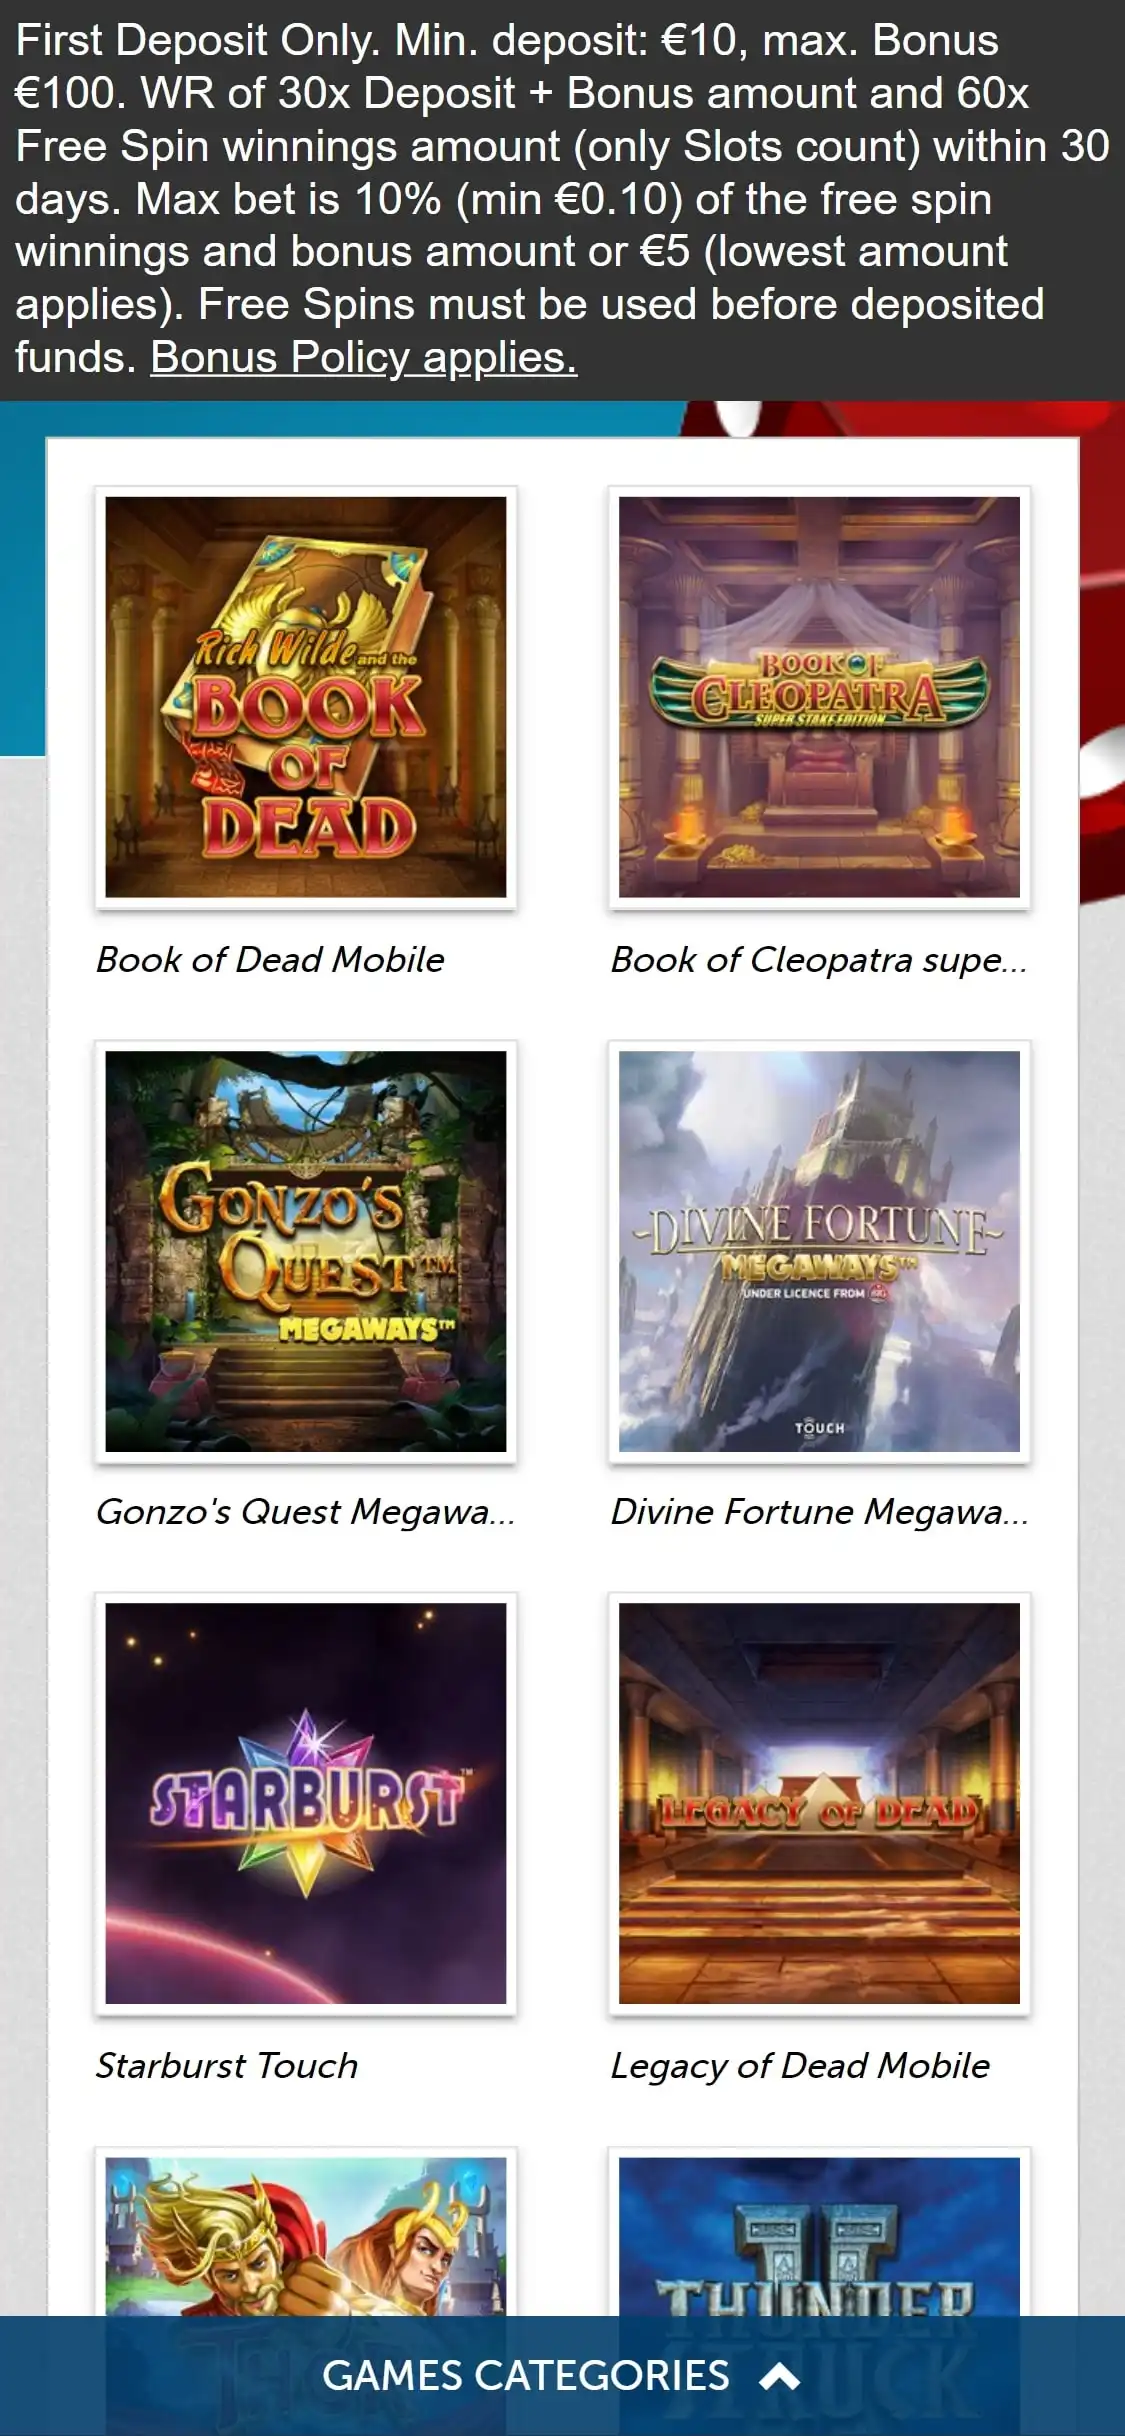
Task: Click the Games Categories label text
Action: coord(526,2376)
